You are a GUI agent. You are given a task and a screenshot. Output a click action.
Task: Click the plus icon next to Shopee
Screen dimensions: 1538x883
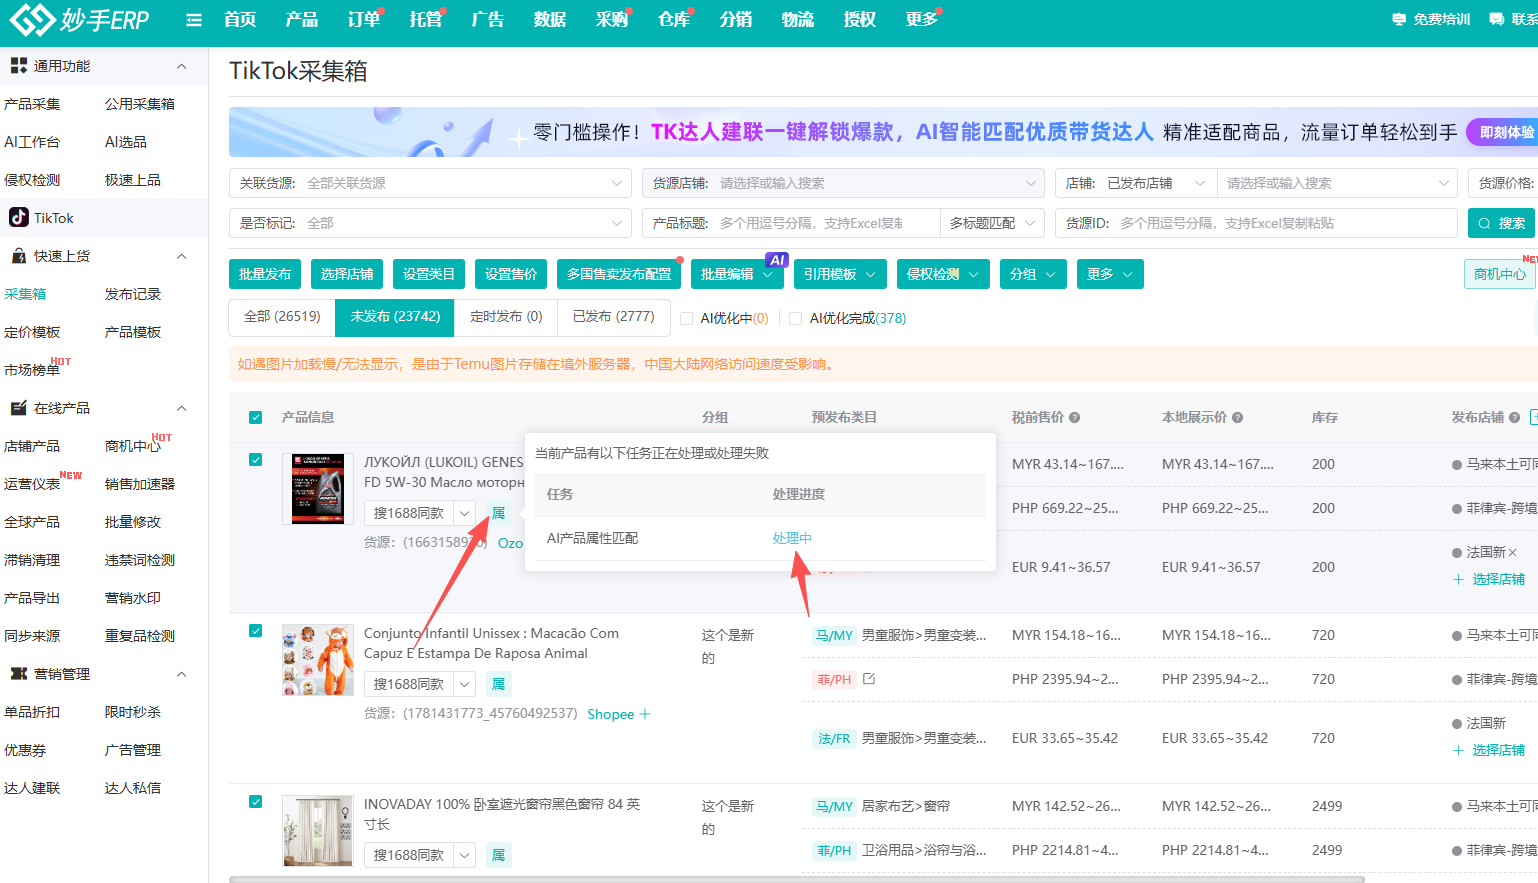[645, 714]
